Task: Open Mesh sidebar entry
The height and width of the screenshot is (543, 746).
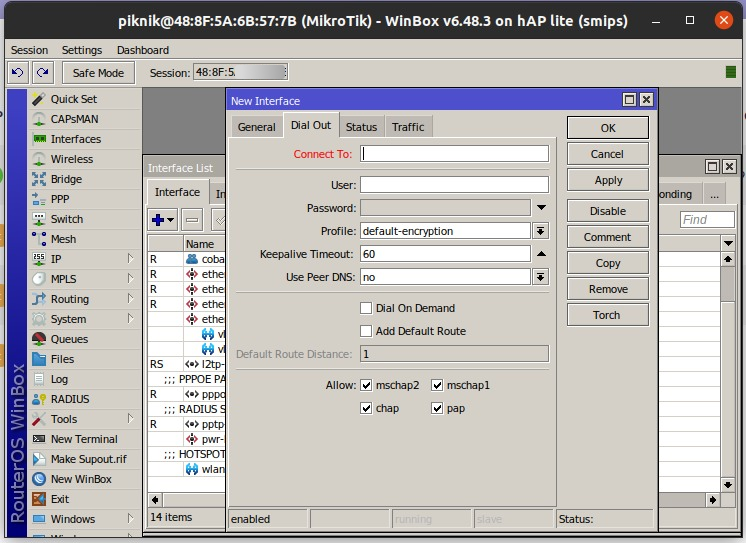Action: coord(63,239)
